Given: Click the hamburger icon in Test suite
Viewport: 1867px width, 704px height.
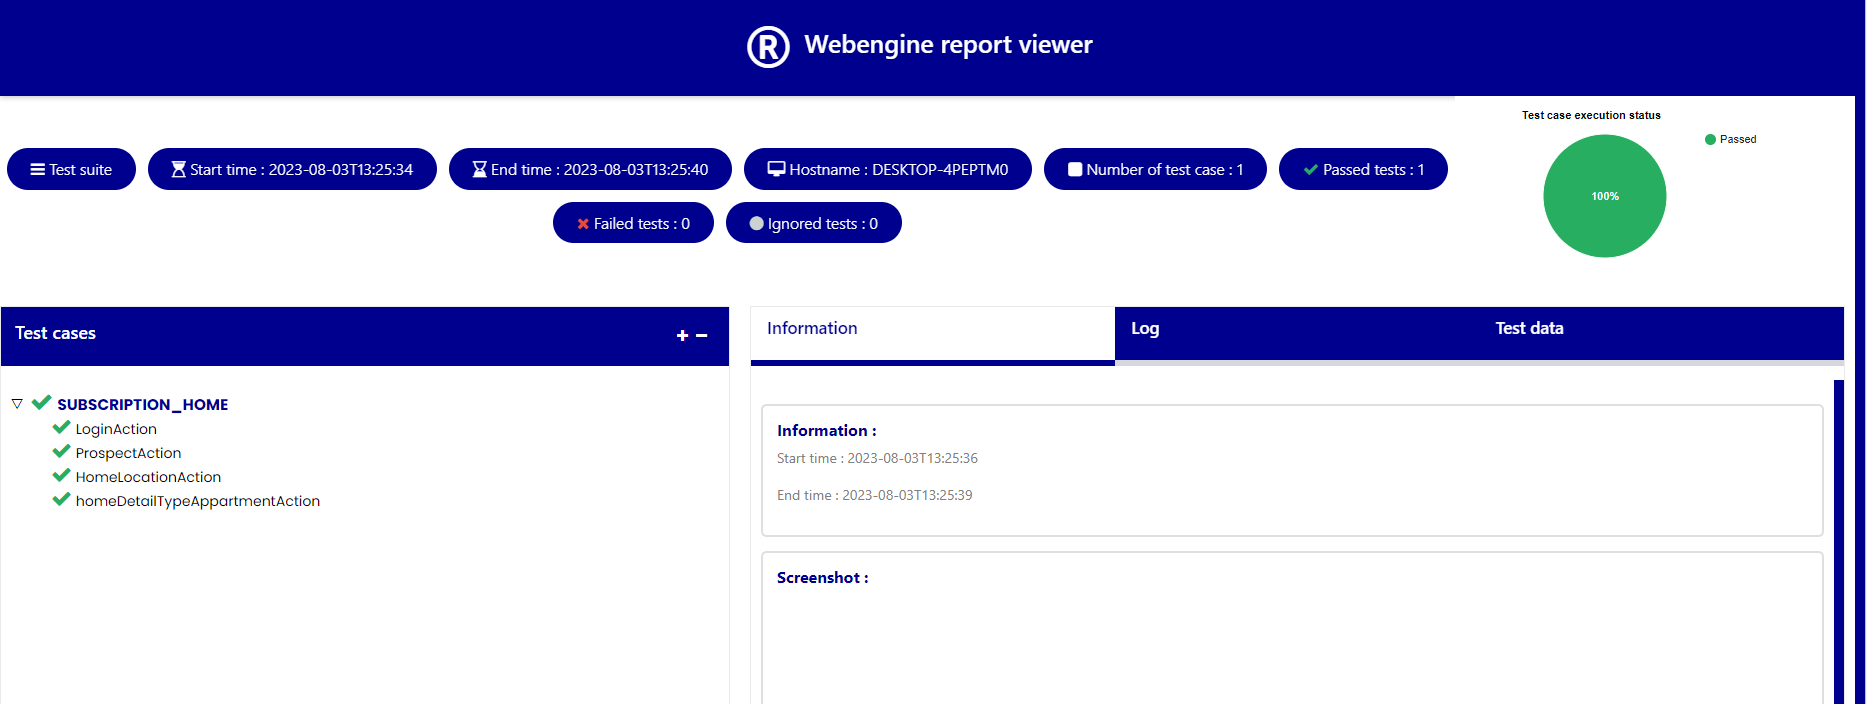Looking at the screenshot, I should coord(37,170).
